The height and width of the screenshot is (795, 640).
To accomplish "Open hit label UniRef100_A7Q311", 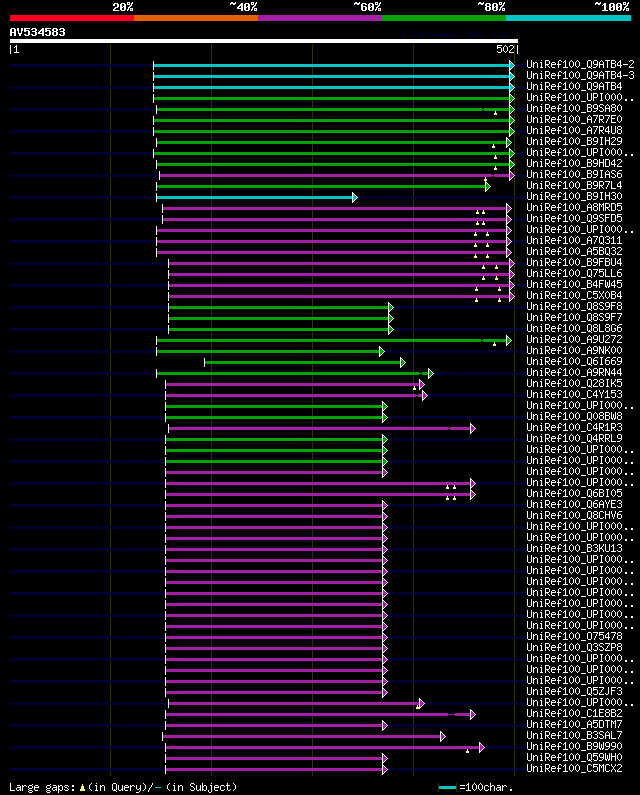I will point(574,240).
